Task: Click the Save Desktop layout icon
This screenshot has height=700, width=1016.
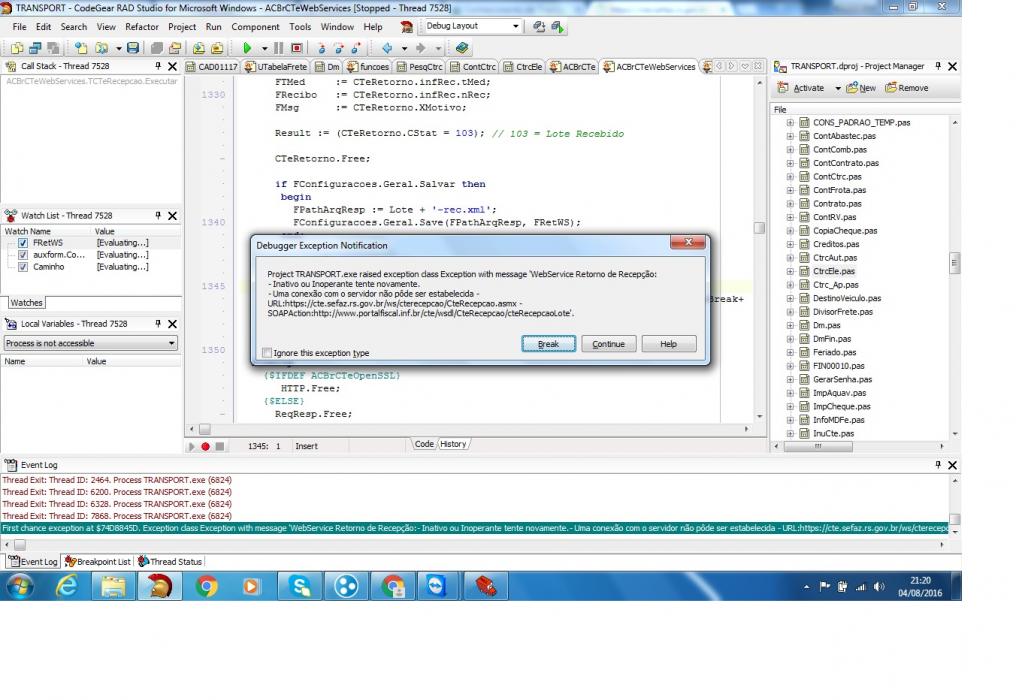Action: click(539, 27)
